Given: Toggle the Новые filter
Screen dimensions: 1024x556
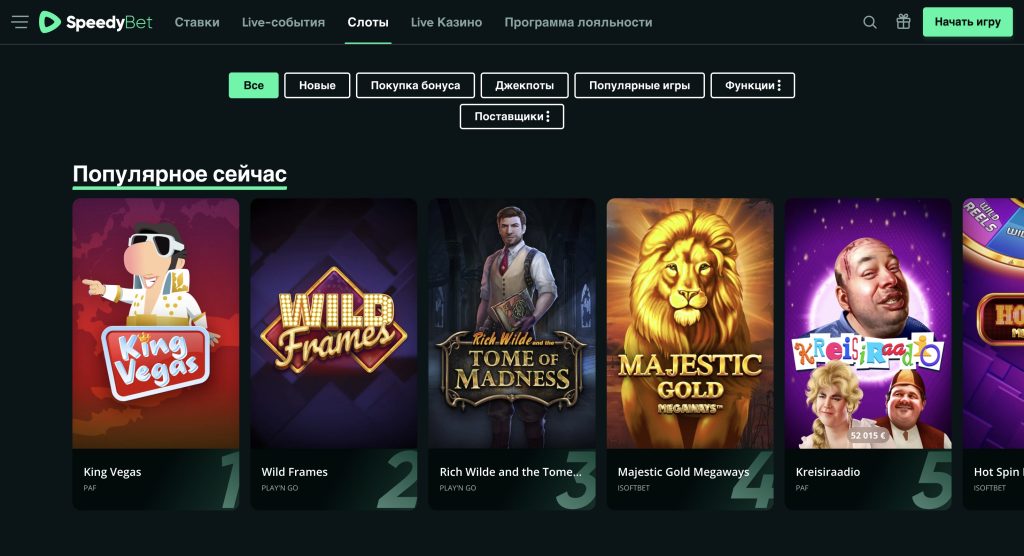Looking at the screenshot, I should point(317,86).
